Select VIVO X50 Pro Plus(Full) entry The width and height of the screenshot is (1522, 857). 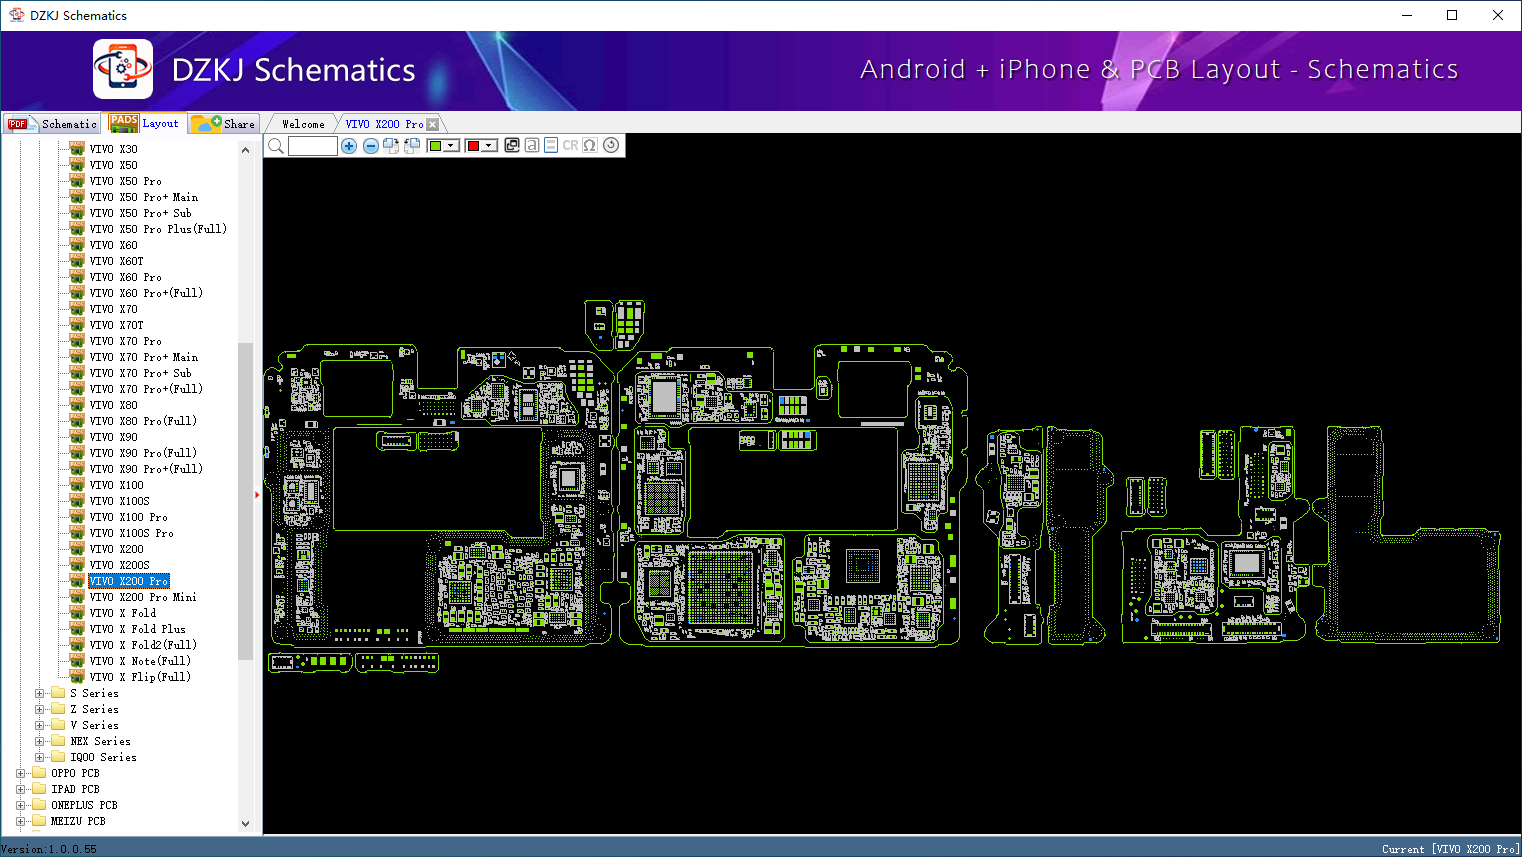[158, 229]
